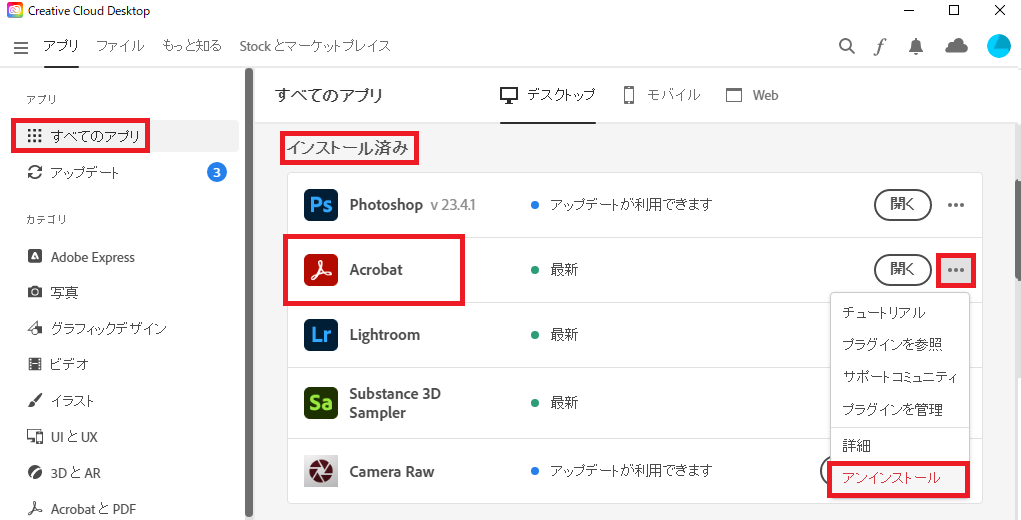This screenshot has height=520, width=1021.
Task: Click the インストール済み section heading
Action: tap(348, 148)
